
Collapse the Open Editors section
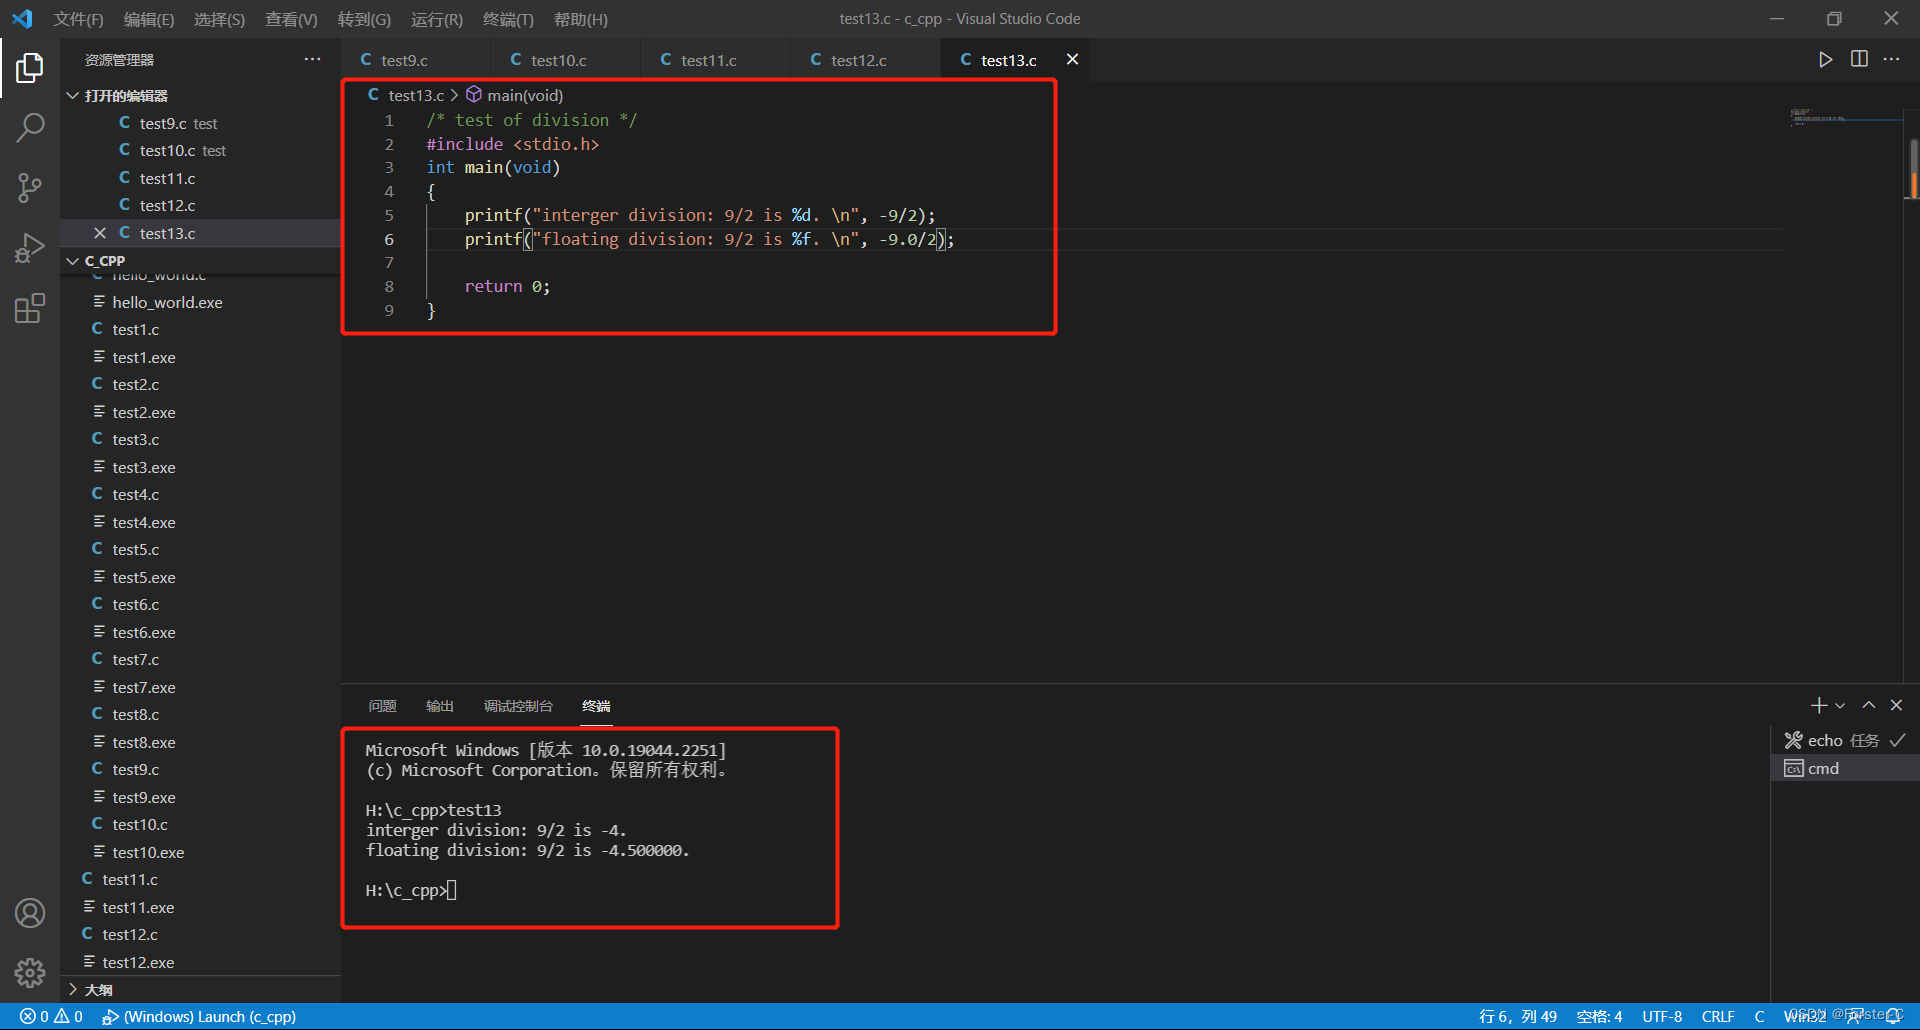pyautogui.click(x=200, y=96)
